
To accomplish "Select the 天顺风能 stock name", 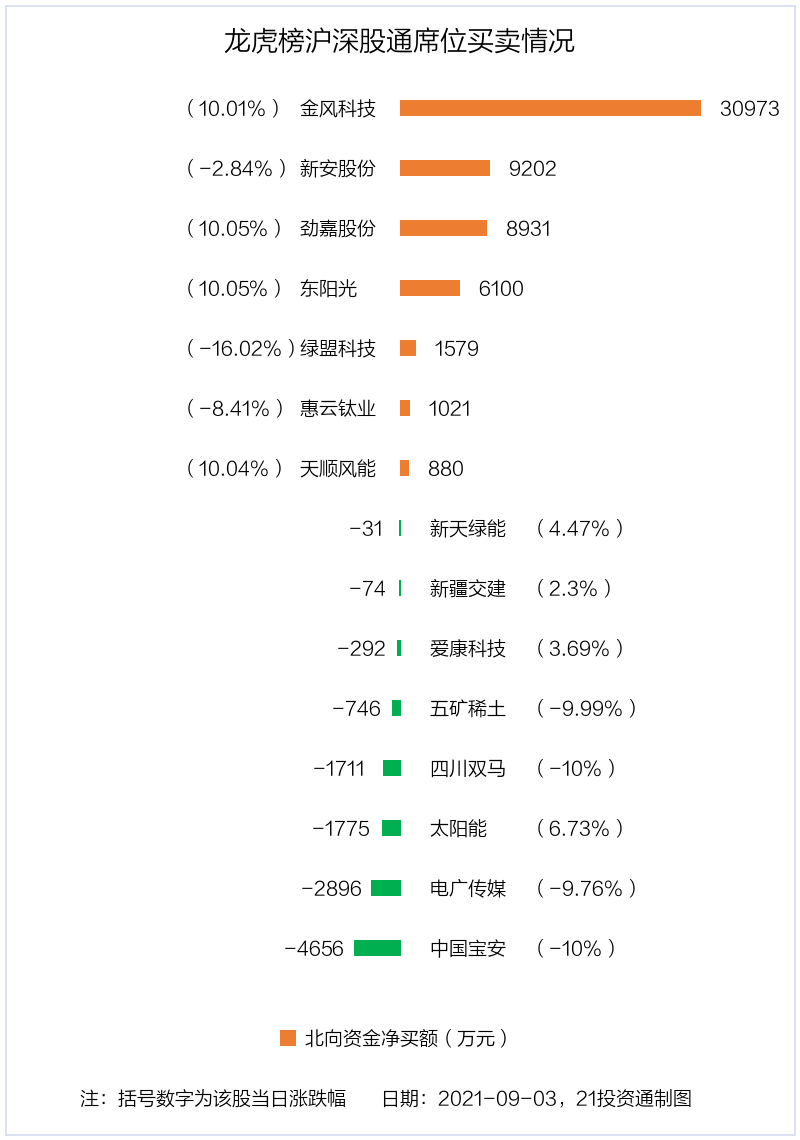I will point(338,468).
